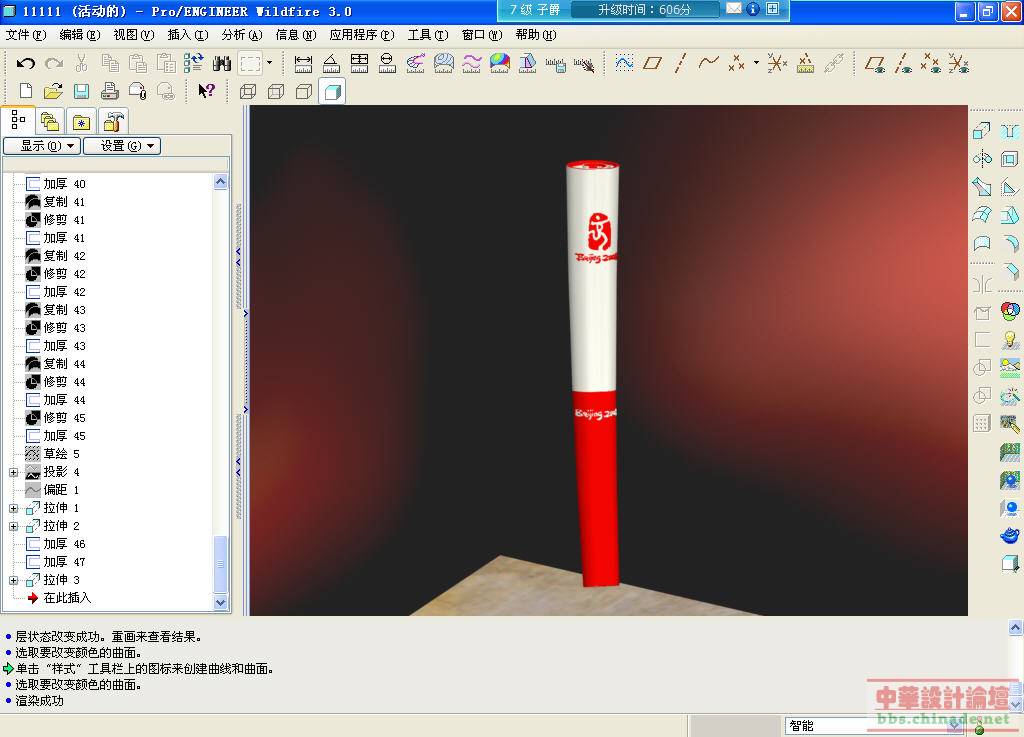Click the What's This help pointer icon
The width and height of the screenshot is (1024, 737).
tap(206, 92)
